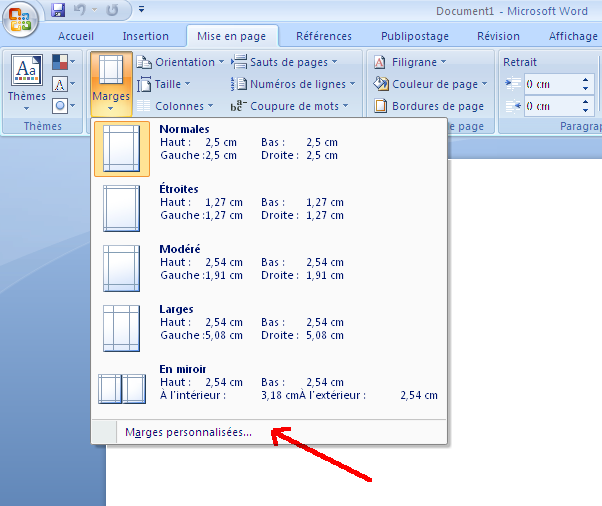The image size is (602, 506).
Task: Click the Couleur de page paint bucket icon
Action: [x=381, y=84]
